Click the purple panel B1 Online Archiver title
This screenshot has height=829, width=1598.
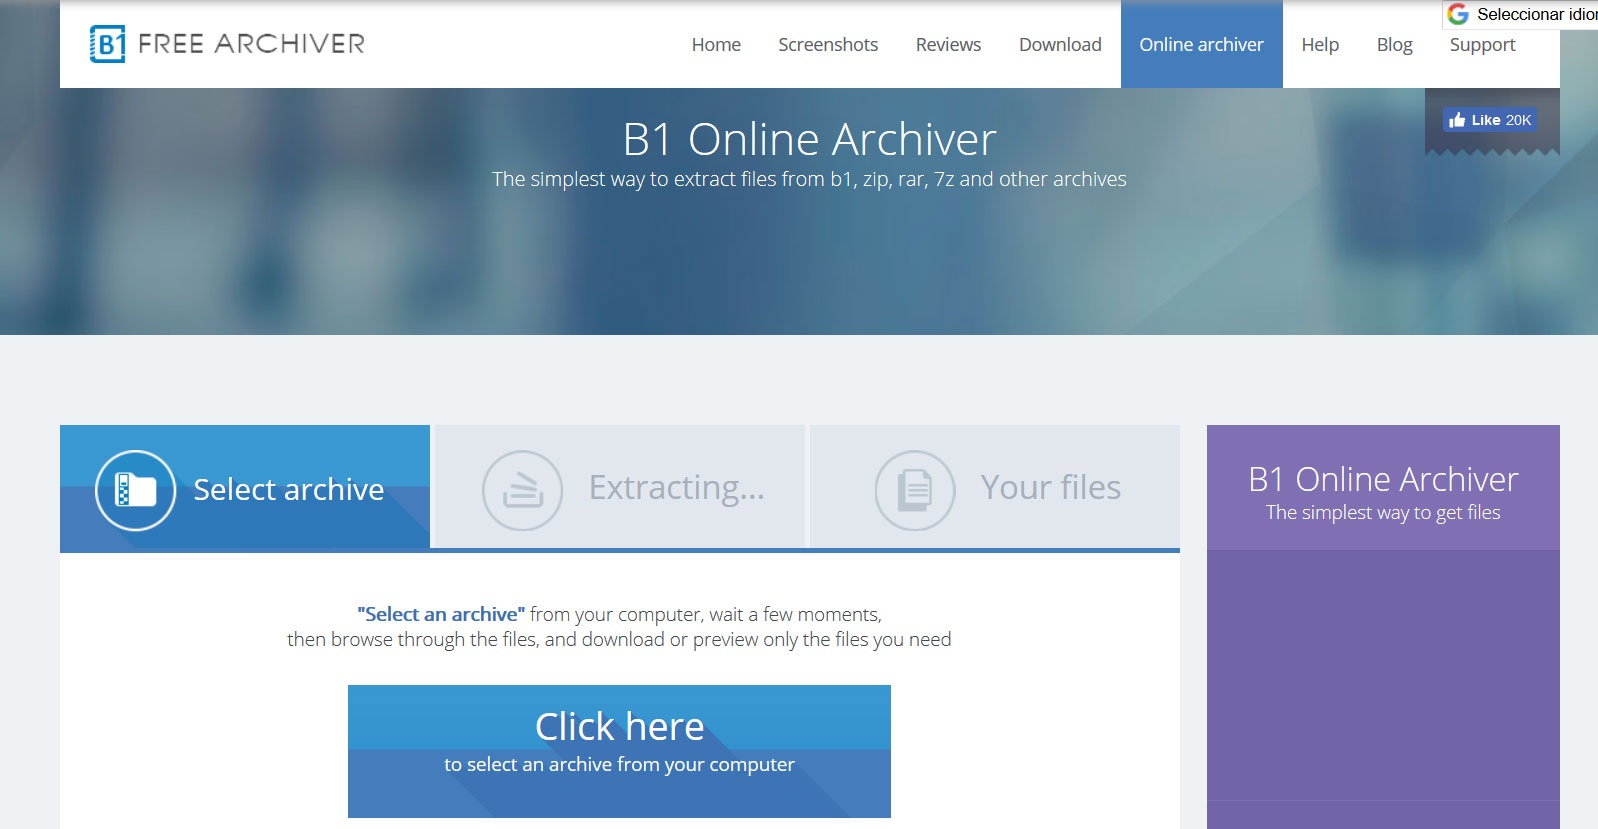pyautogui.click(x=1383, y=480)
